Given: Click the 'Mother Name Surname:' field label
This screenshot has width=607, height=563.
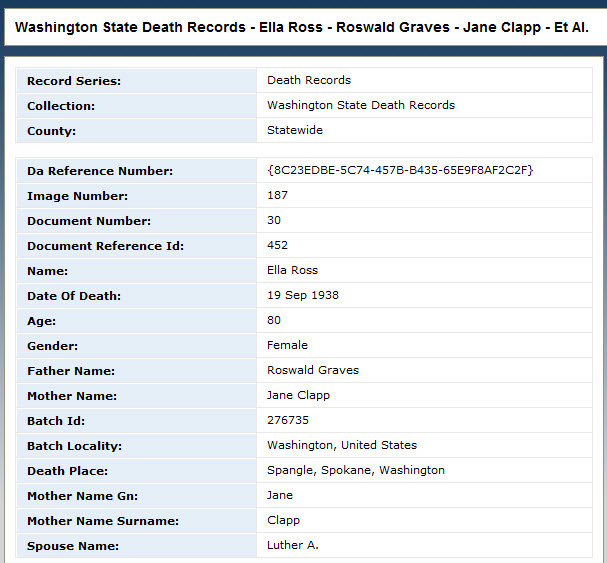Looking at the screenshot, I should click(x=103, y=521).
